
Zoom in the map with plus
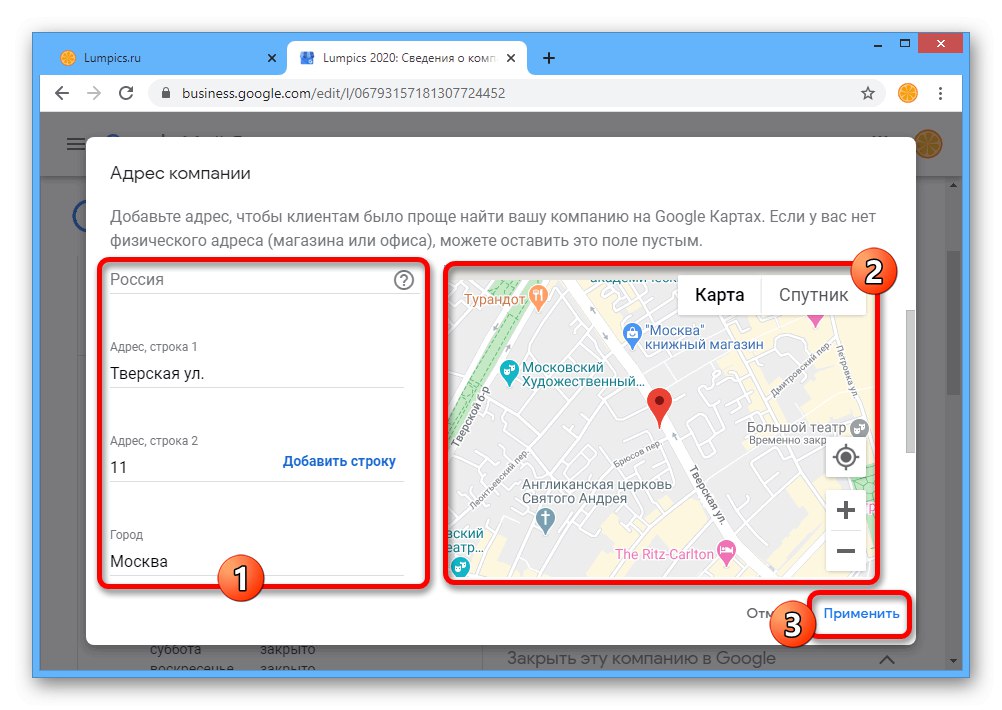[x=845, y=510]
